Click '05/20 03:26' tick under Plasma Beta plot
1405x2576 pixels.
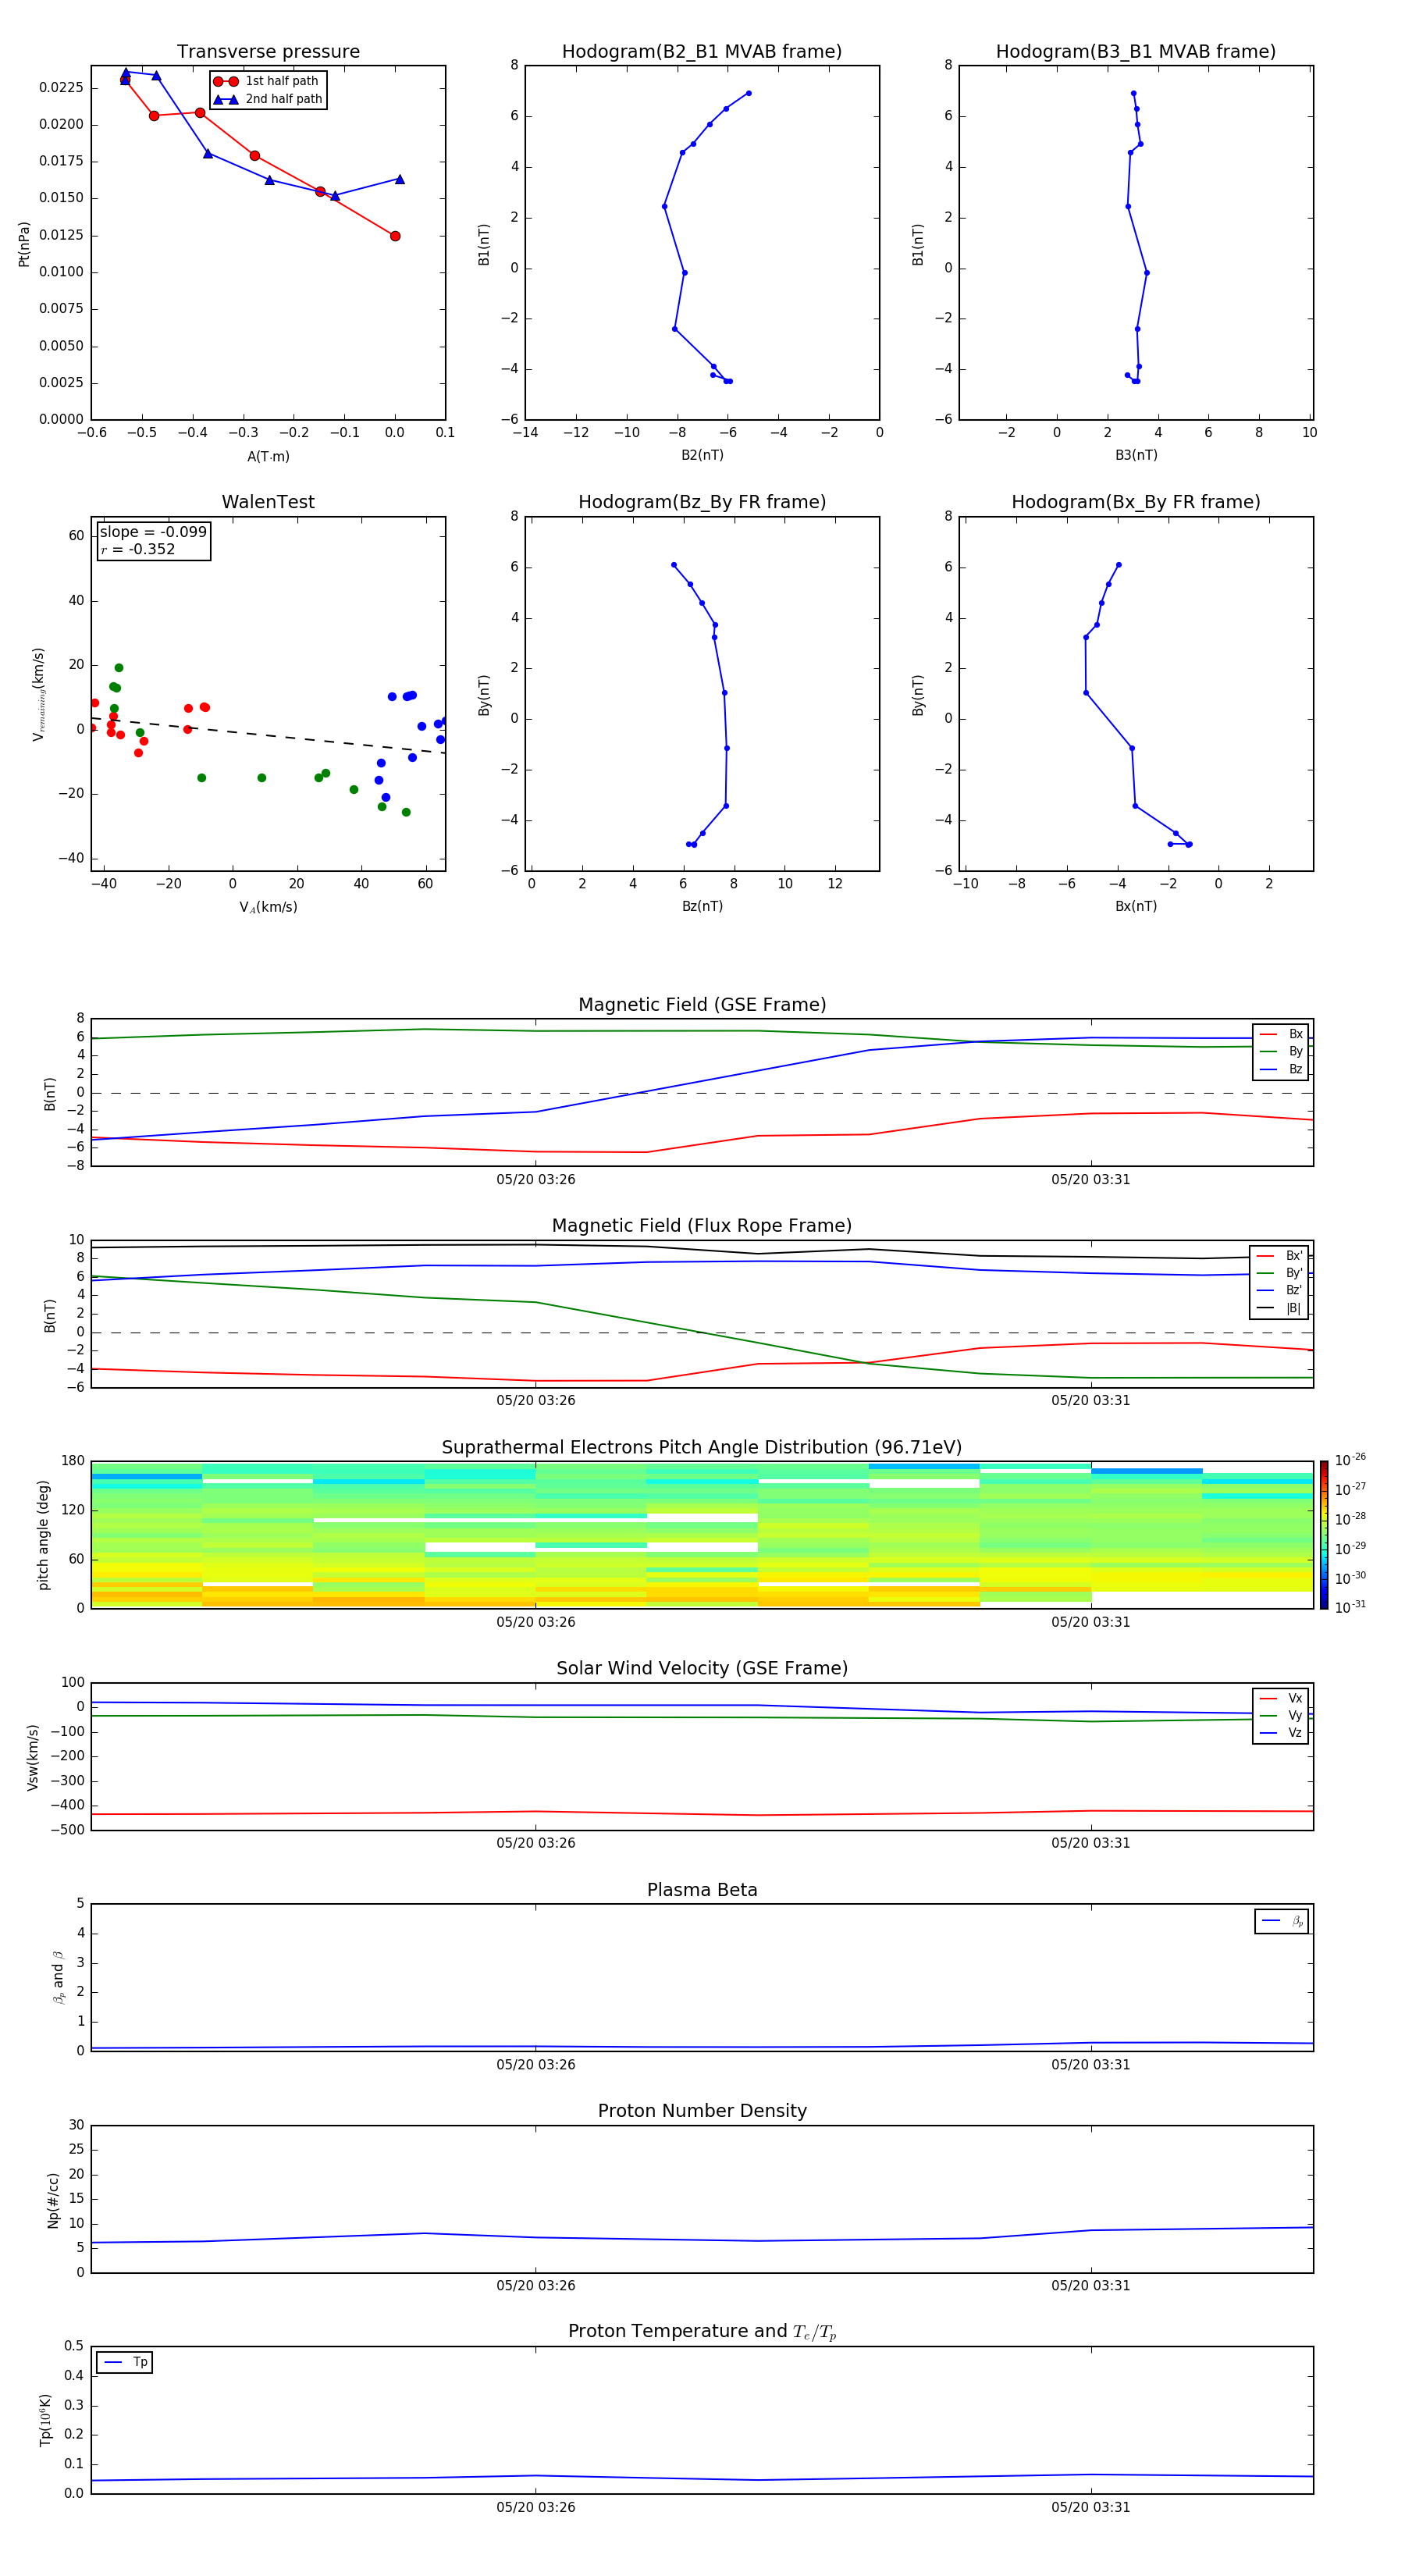click(x=536, y=2064)
